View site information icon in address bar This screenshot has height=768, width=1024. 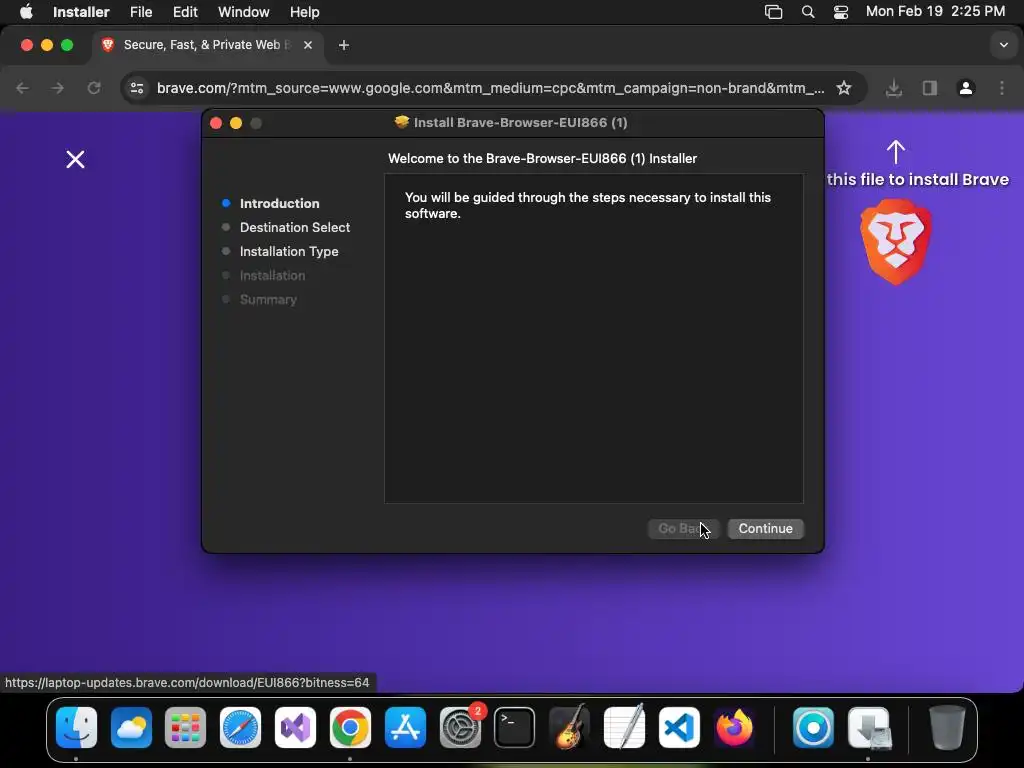(136, 88)
